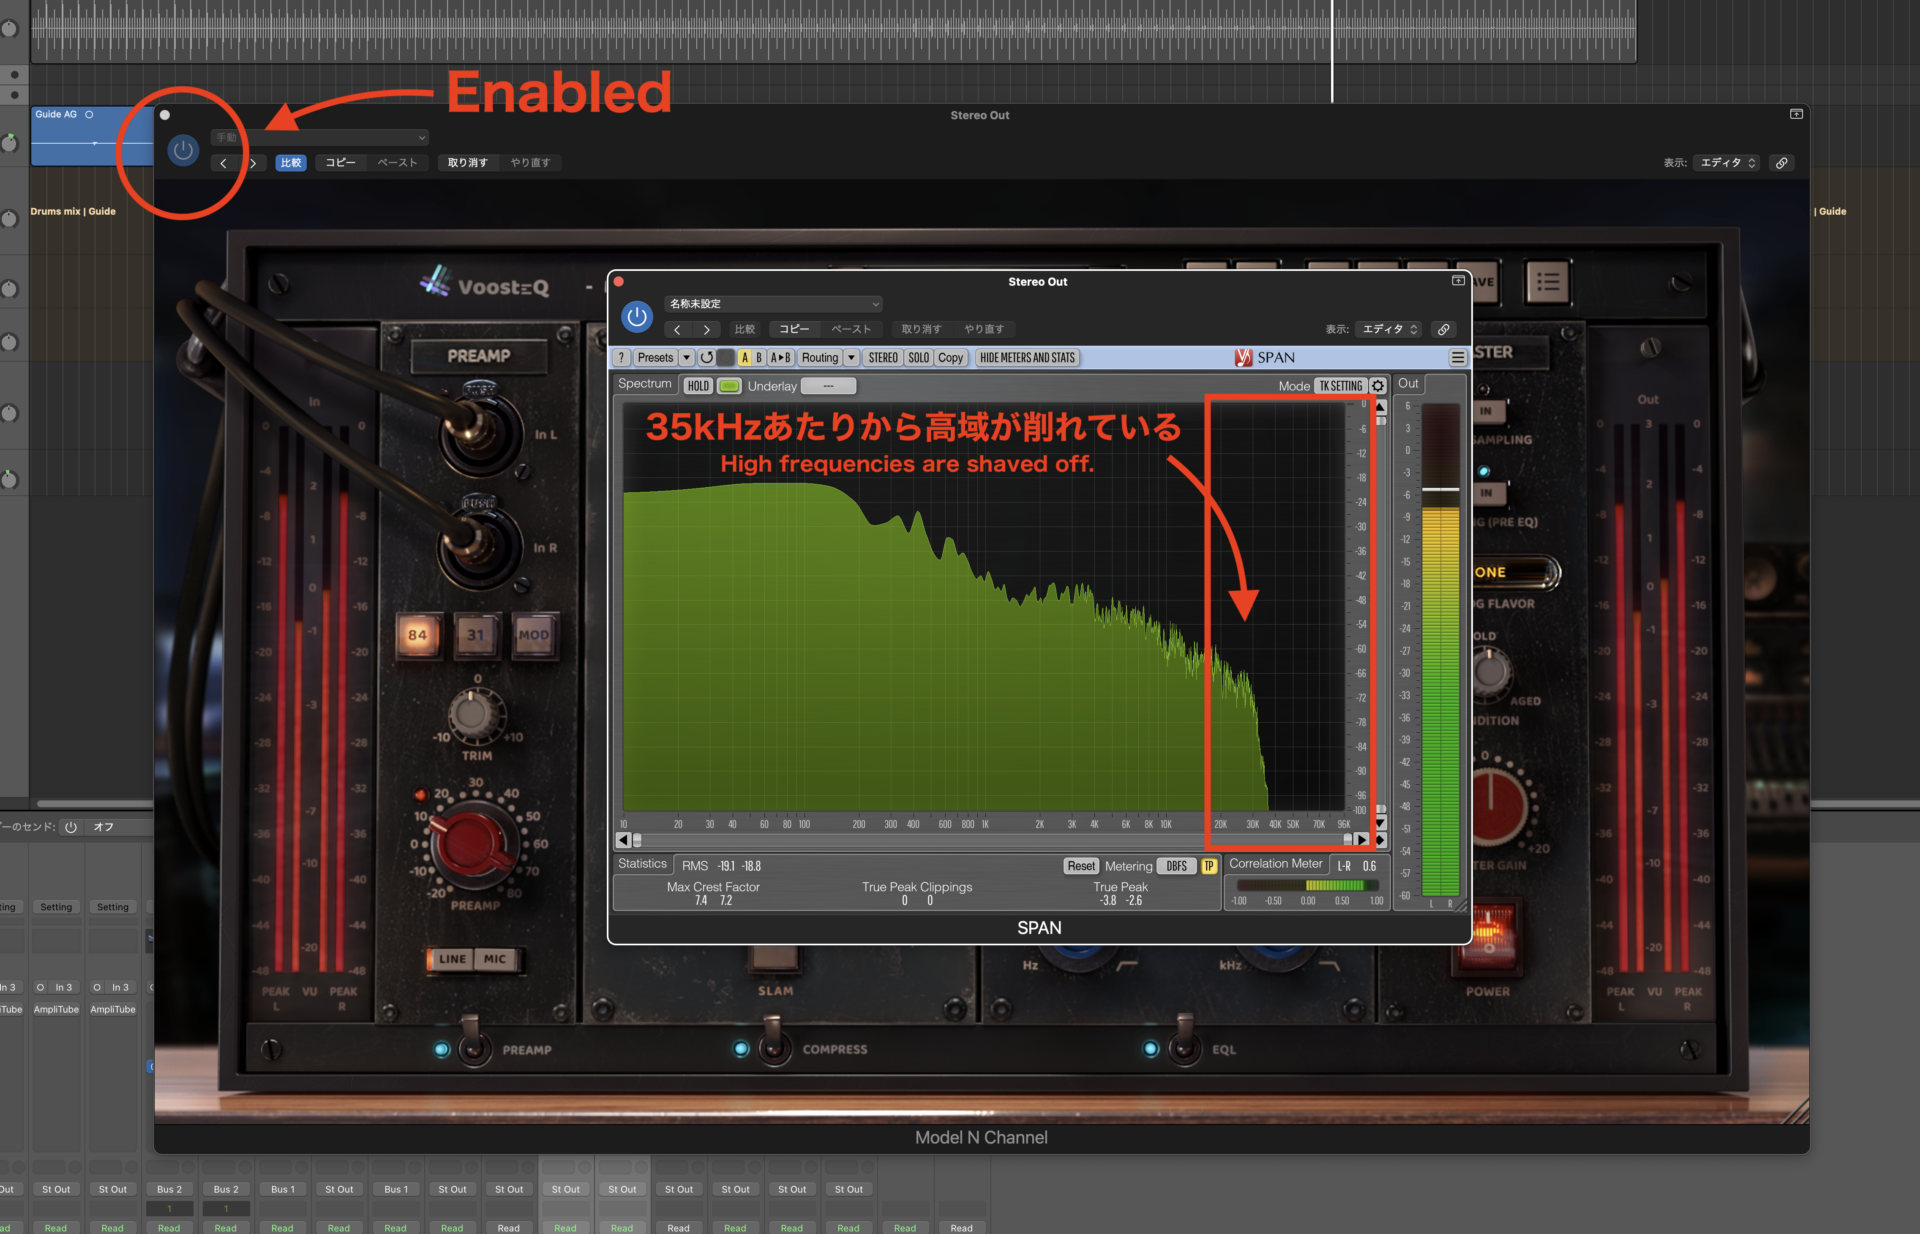Viewport: 1920px width, 1234px height.
Task: Click the SPAN window expand icon
Action: [1458, 281]
